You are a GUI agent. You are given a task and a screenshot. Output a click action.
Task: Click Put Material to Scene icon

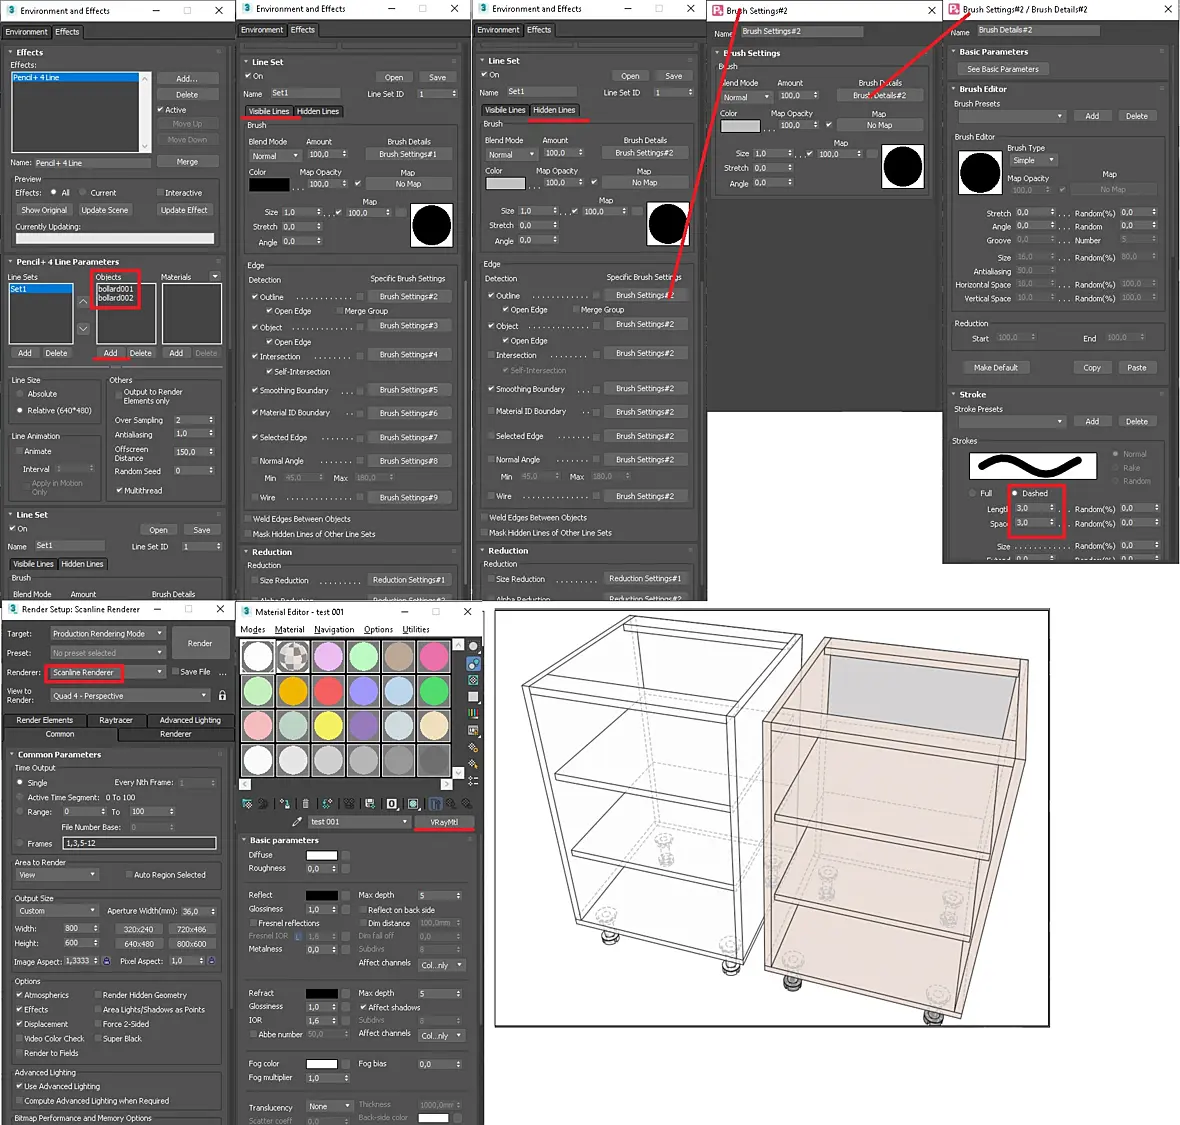click(263, 804)
